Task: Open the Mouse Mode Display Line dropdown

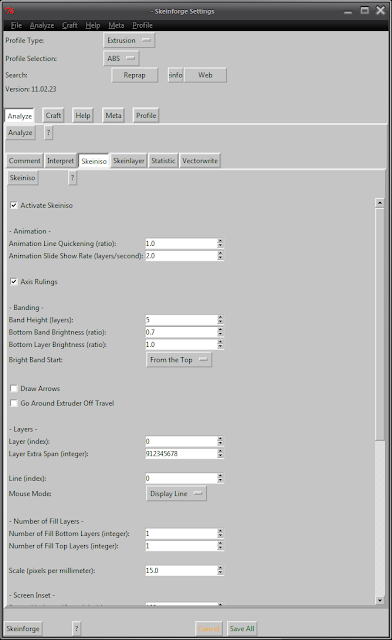Action: pyautogui.click(x=176, y=493)
